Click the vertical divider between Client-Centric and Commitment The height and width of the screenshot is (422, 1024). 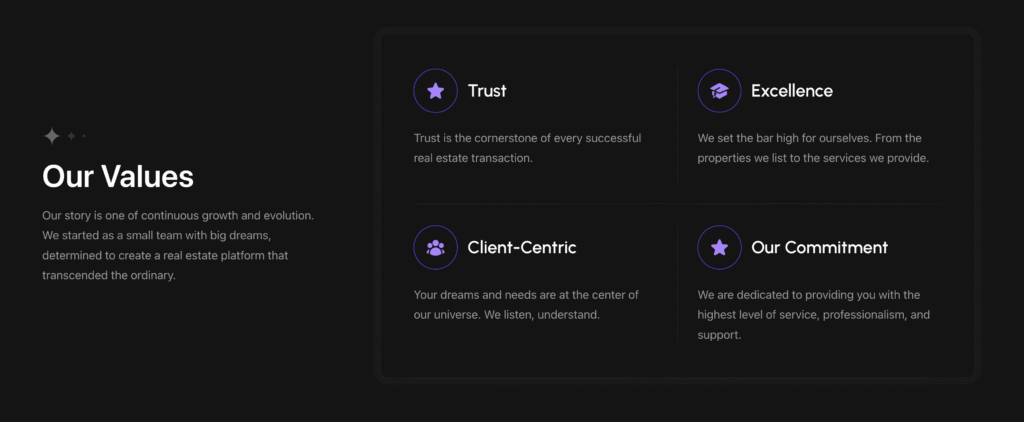tap(677, 284)
